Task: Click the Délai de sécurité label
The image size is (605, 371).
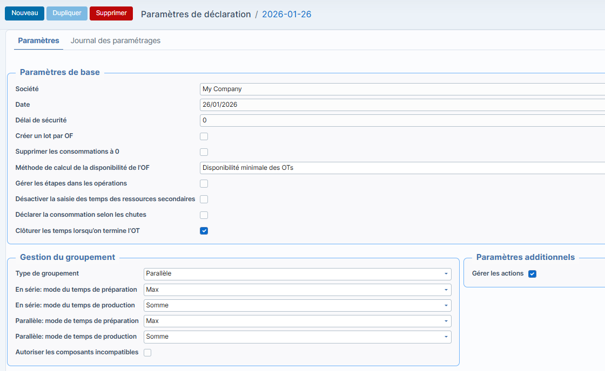Action: [41, 120]
